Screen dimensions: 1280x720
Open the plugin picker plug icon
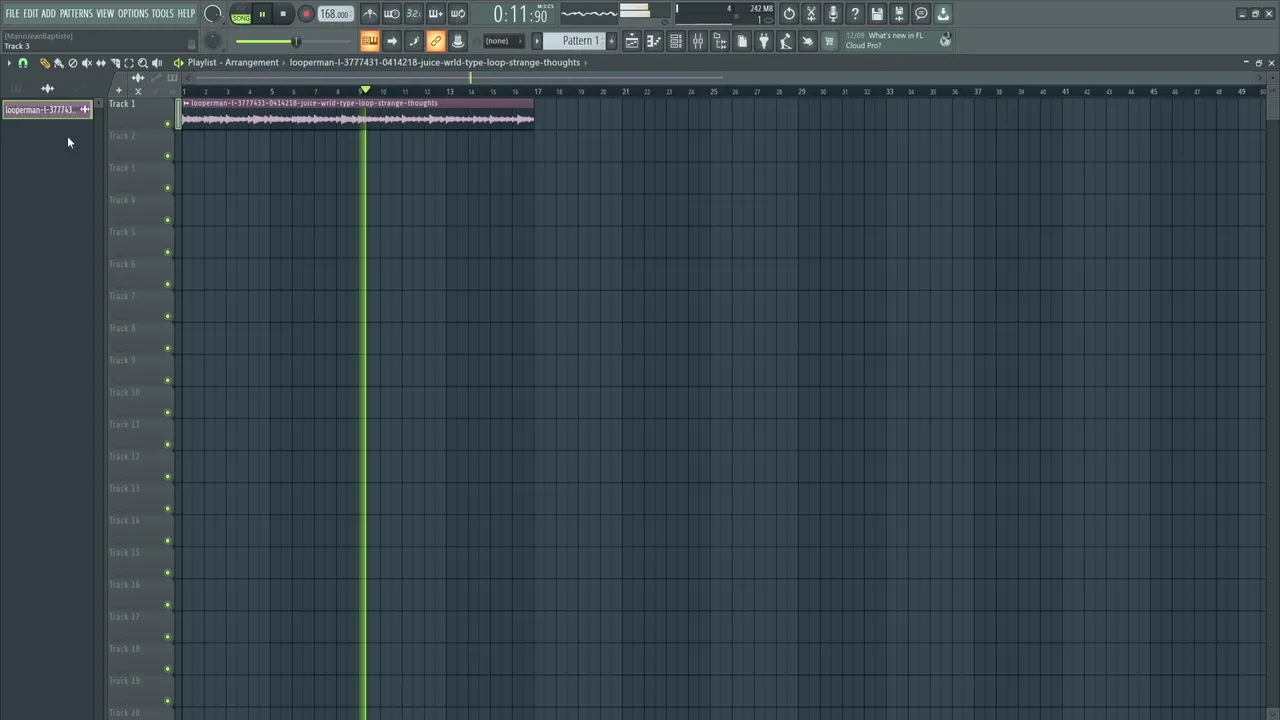tap(764, 41)
